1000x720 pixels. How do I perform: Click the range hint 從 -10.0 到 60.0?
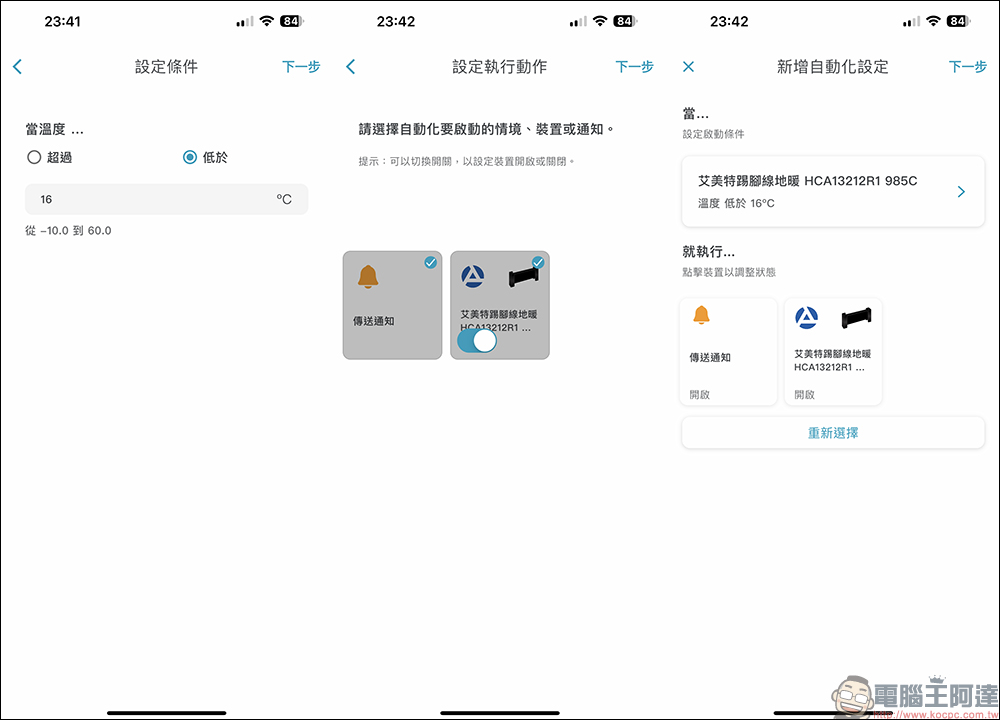[68, 230]
